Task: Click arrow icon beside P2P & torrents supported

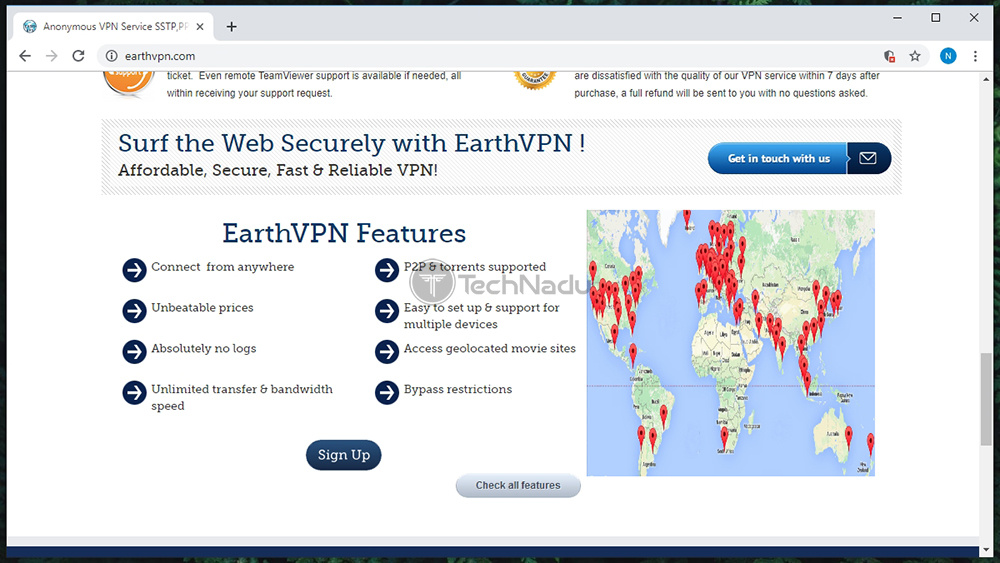Action: (387, 270)
